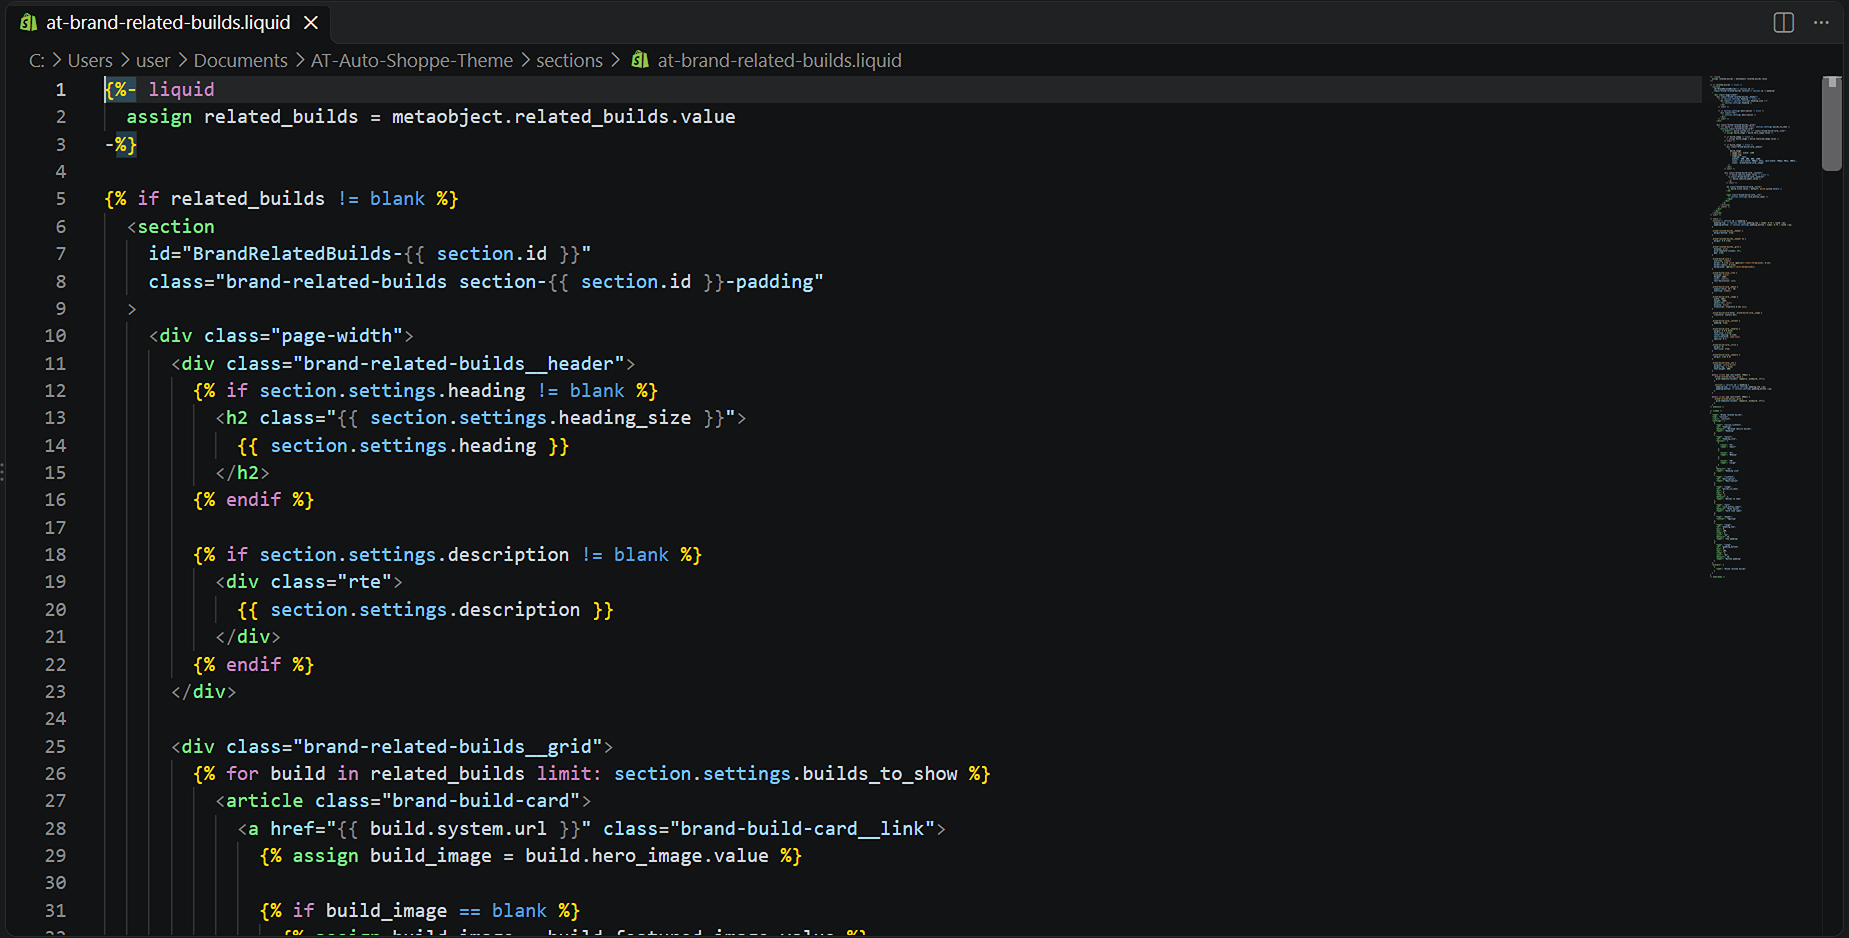Open the lowercase user breadcrumb folder

(153, 60)
